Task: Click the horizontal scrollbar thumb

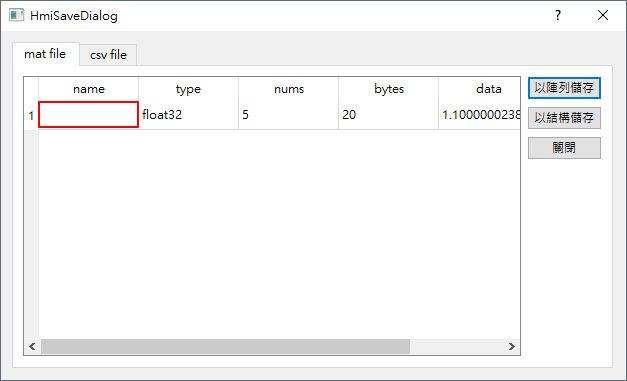Action: click(x=225, y=347)
